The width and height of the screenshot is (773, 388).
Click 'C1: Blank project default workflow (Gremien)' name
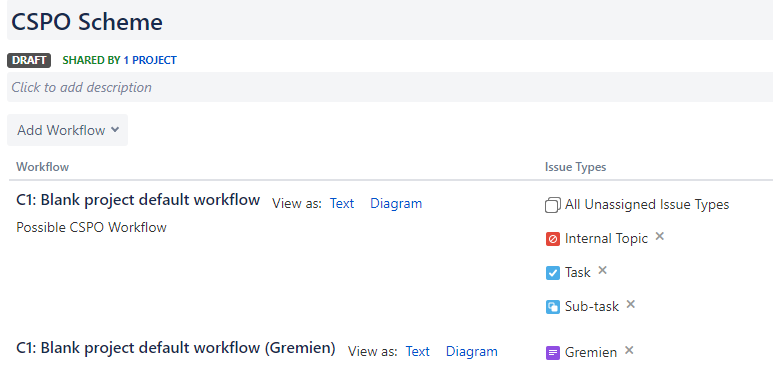click(x=176, y=348)
